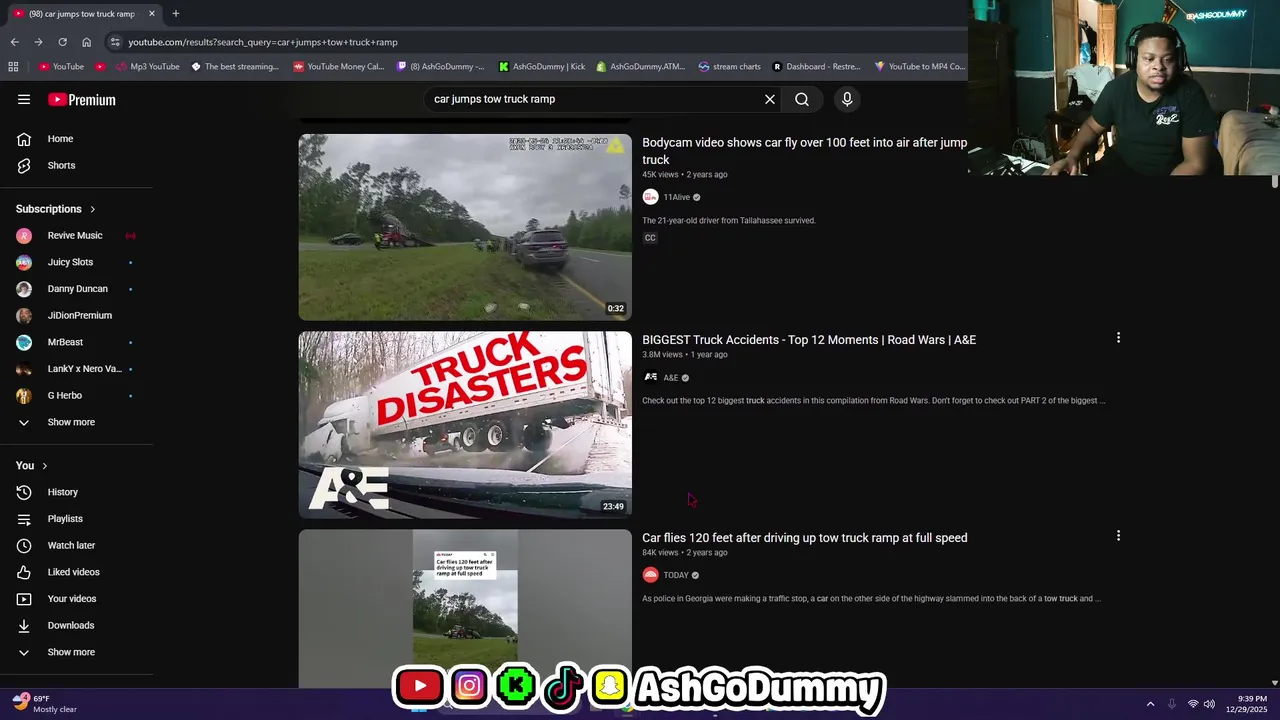The width and height of the screenshot is (1280, 720).
Task: Open the 'Car flies 120 feet' video title
Action: pos(805,538)
